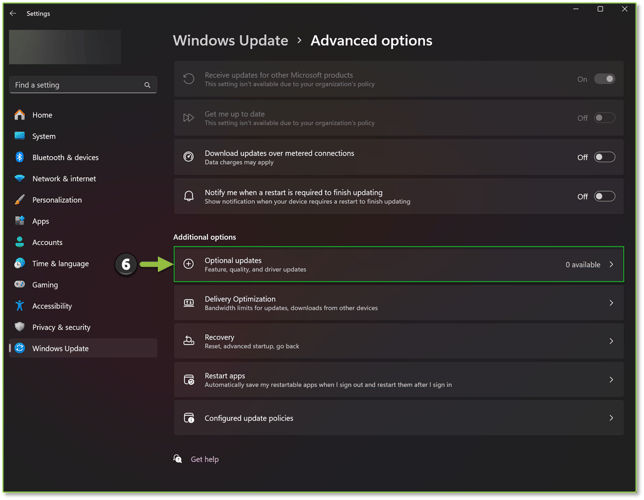The height and width of the screenshot is (500, 644).
Task: Click the Apps icon in the sidebar
Action: click(x=20, y=221)
